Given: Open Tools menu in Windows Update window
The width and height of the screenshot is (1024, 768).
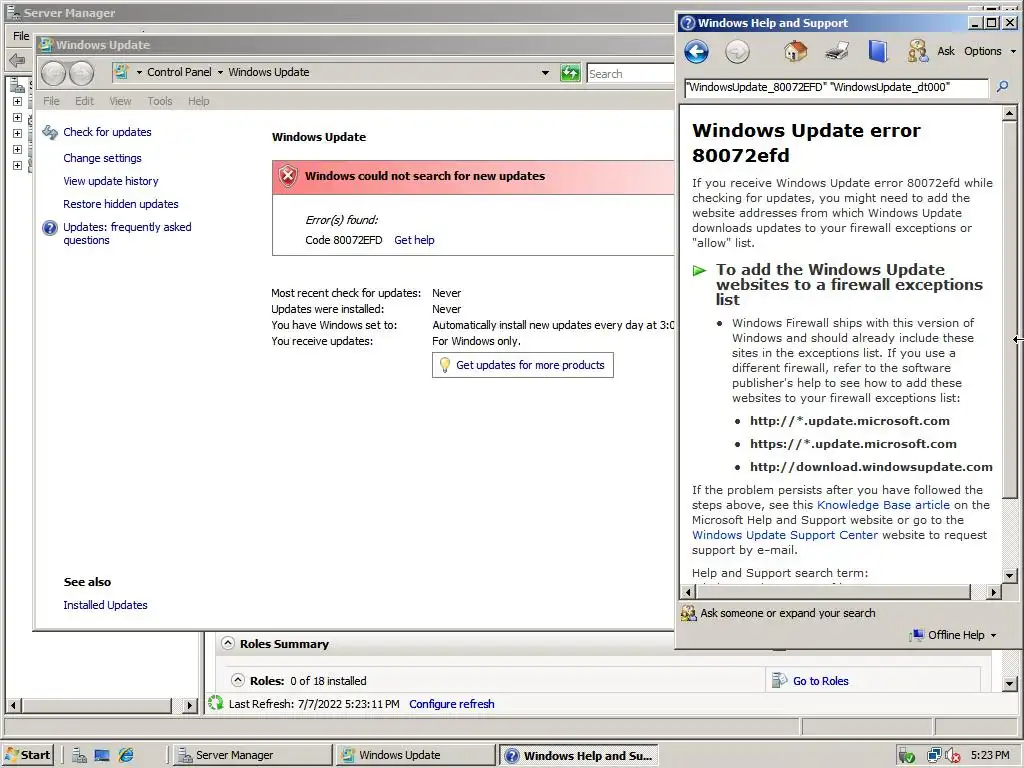Looking at the screenshot, I should pos(160,101).
